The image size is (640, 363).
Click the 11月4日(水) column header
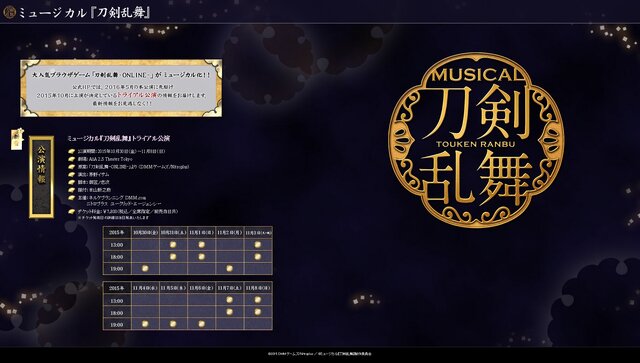click(145, 288)
